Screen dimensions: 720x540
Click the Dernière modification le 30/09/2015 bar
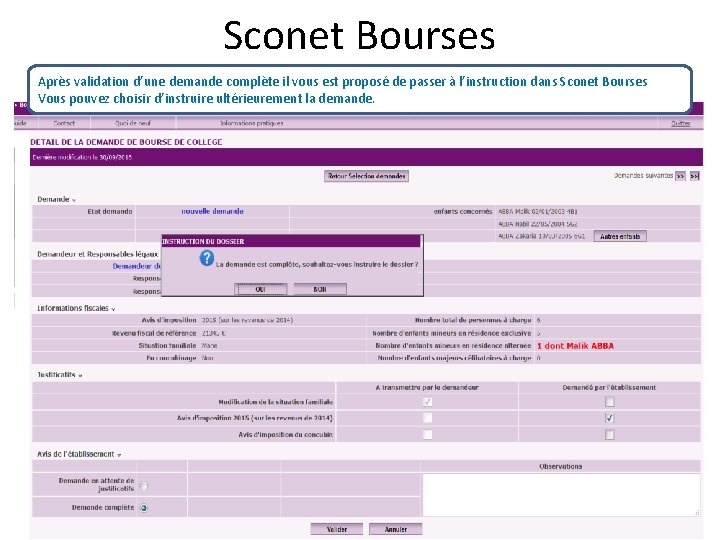click(366, 157)
